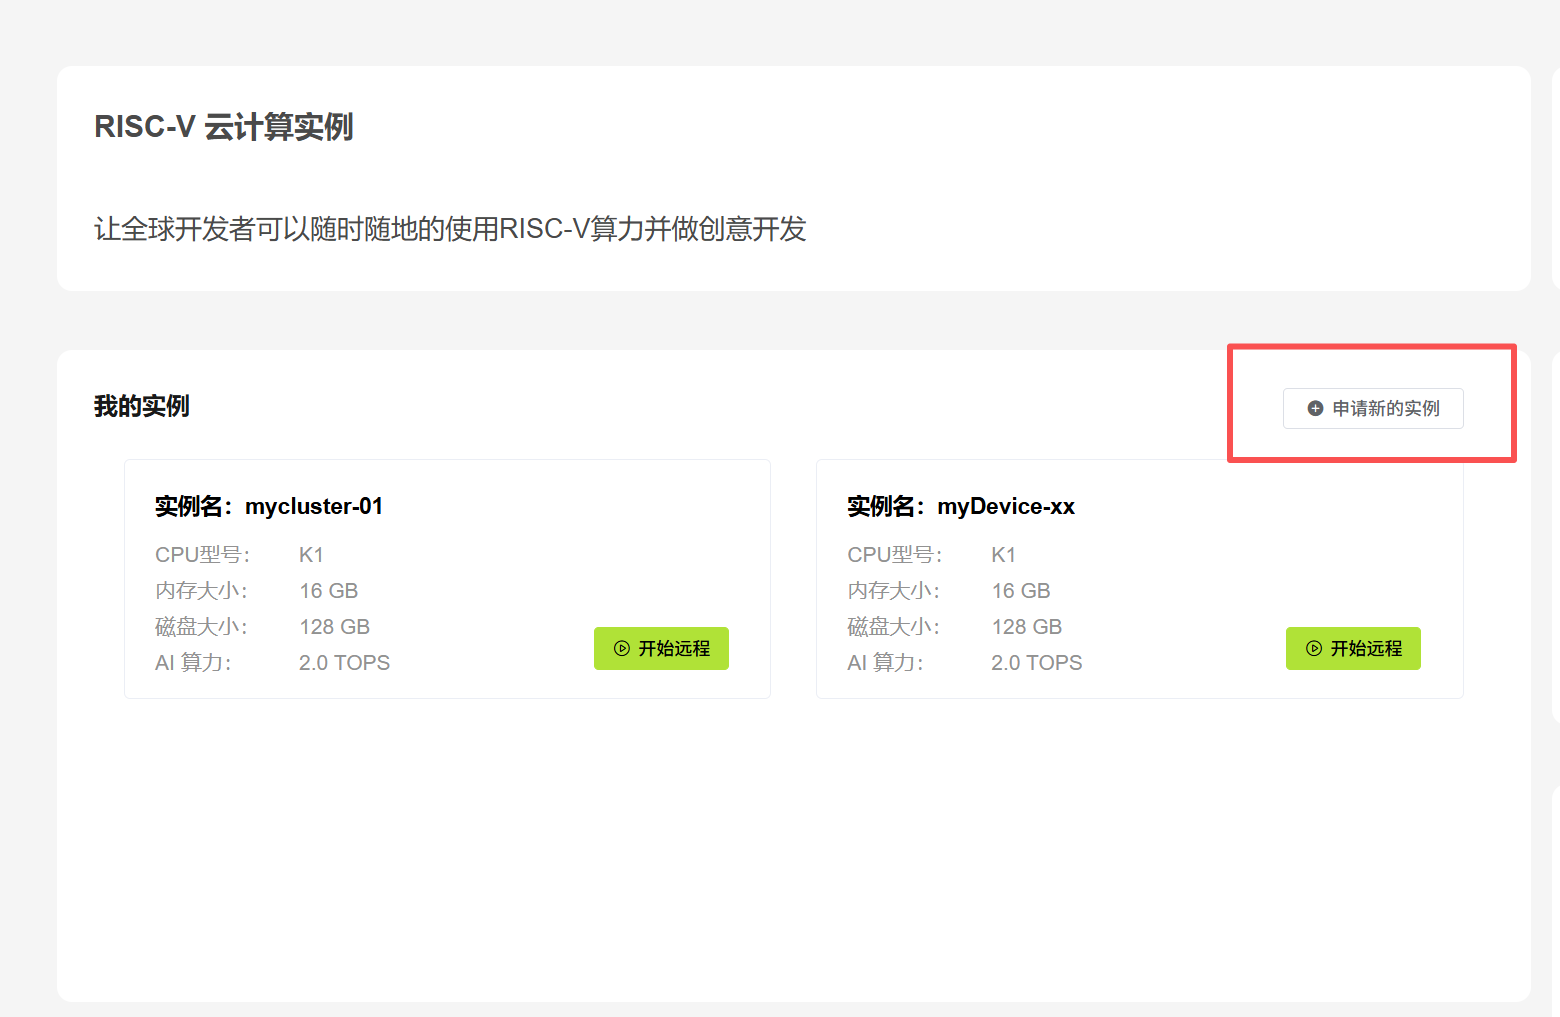Click the K1 CPU value in mycluster-01 card
Screen dimensions: 1560x1017
coord(311,555)
